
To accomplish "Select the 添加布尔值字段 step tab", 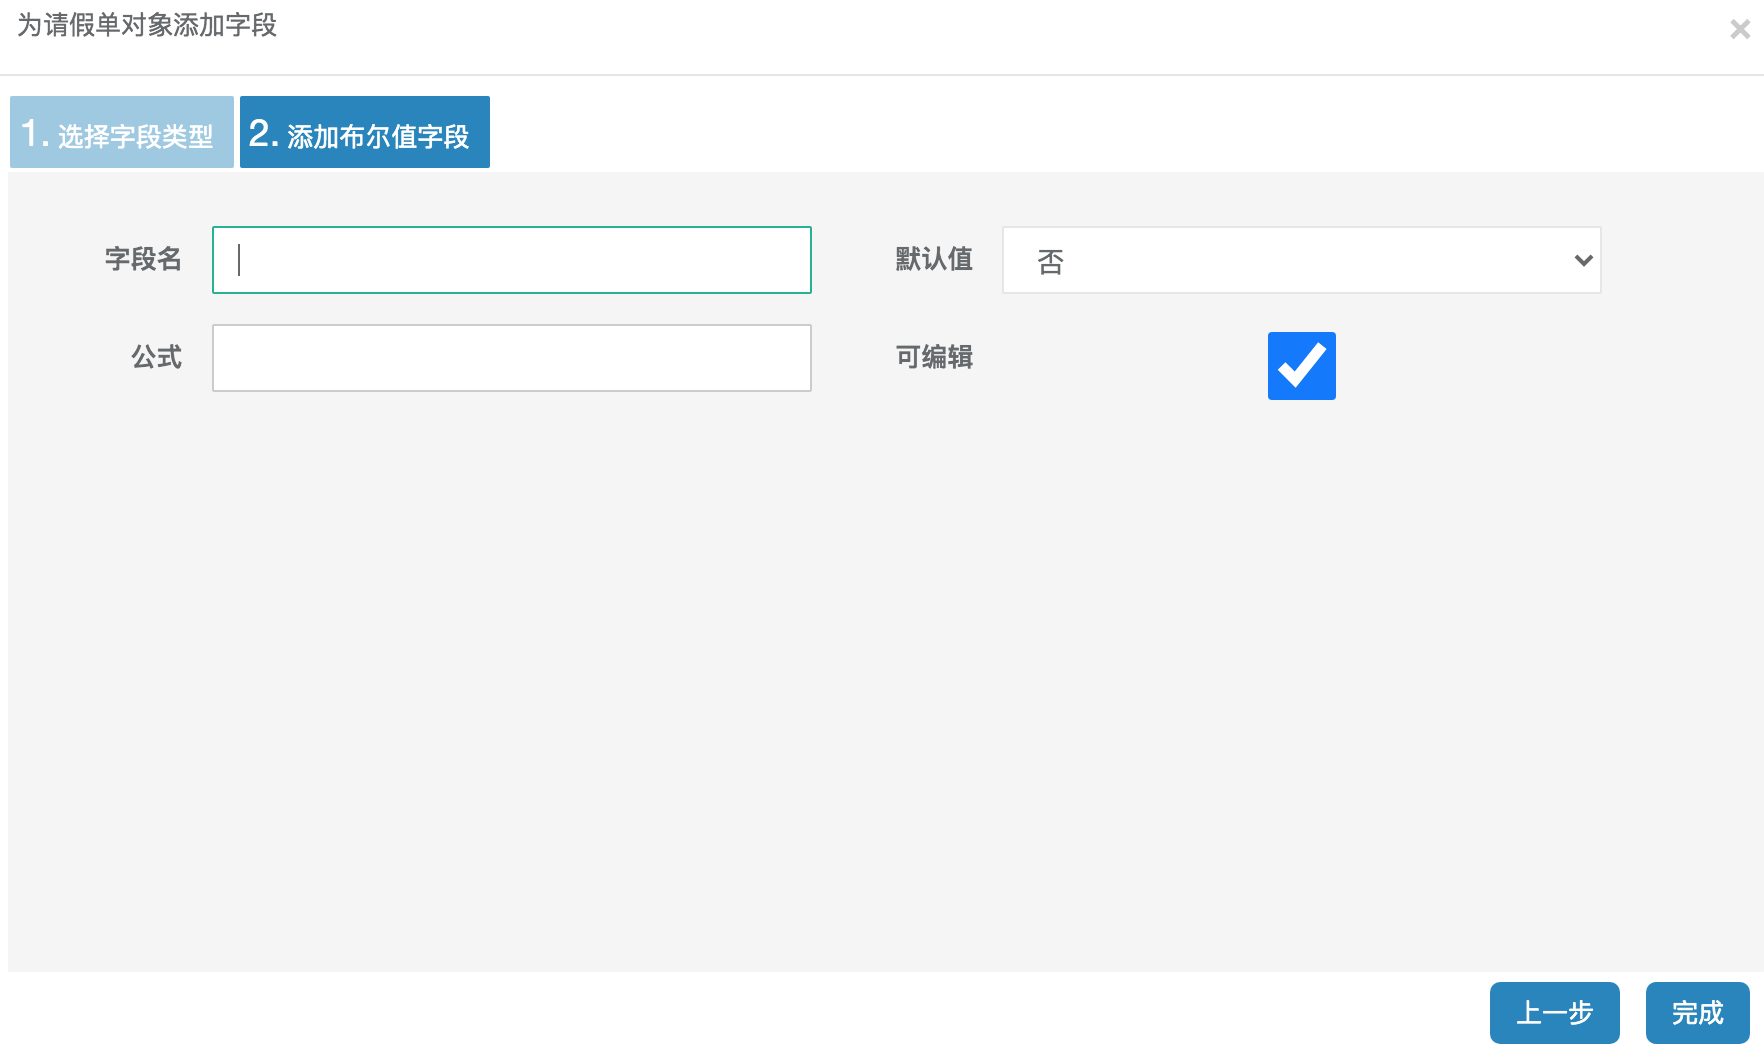I will [x=364, y=132].
